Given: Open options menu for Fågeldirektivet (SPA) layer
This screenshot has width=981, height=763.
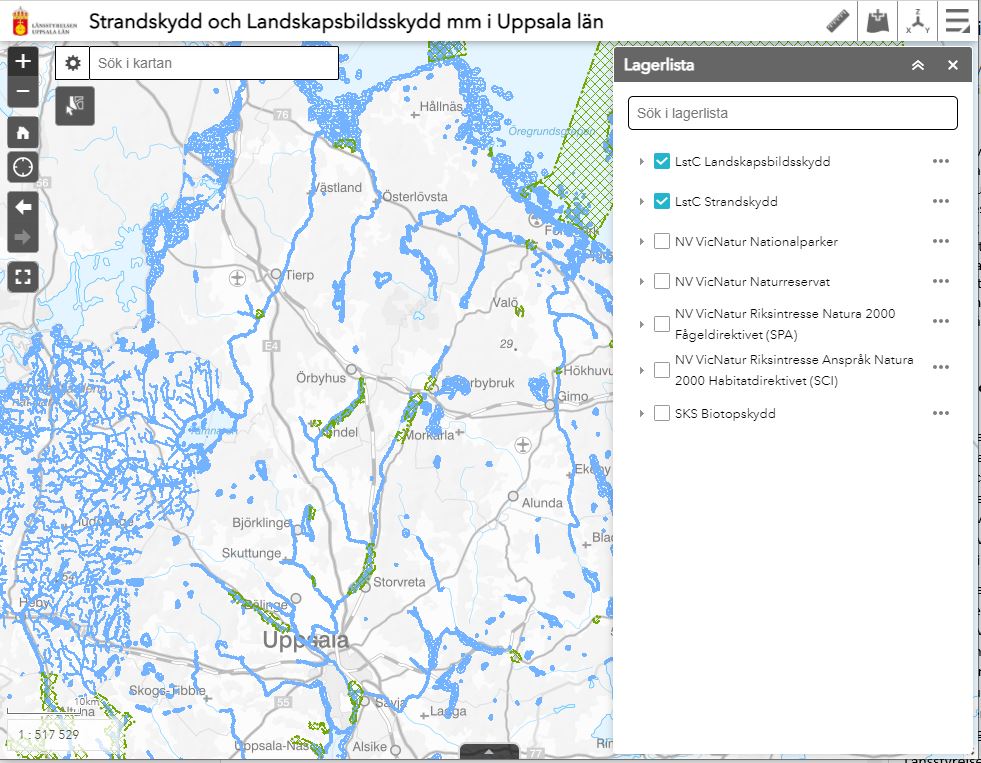Looking at the screenshot, I should (940, 321).
